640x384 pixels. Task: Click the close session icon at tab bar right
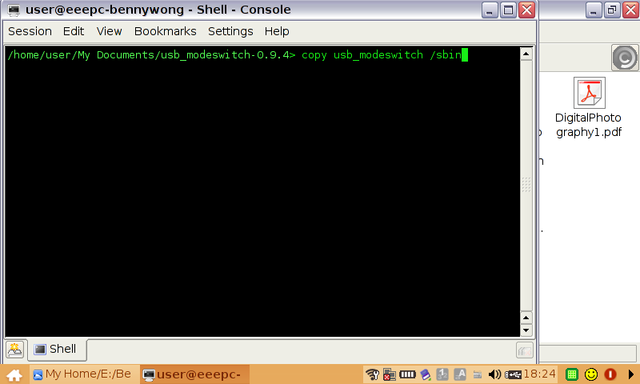pos(524,350)
